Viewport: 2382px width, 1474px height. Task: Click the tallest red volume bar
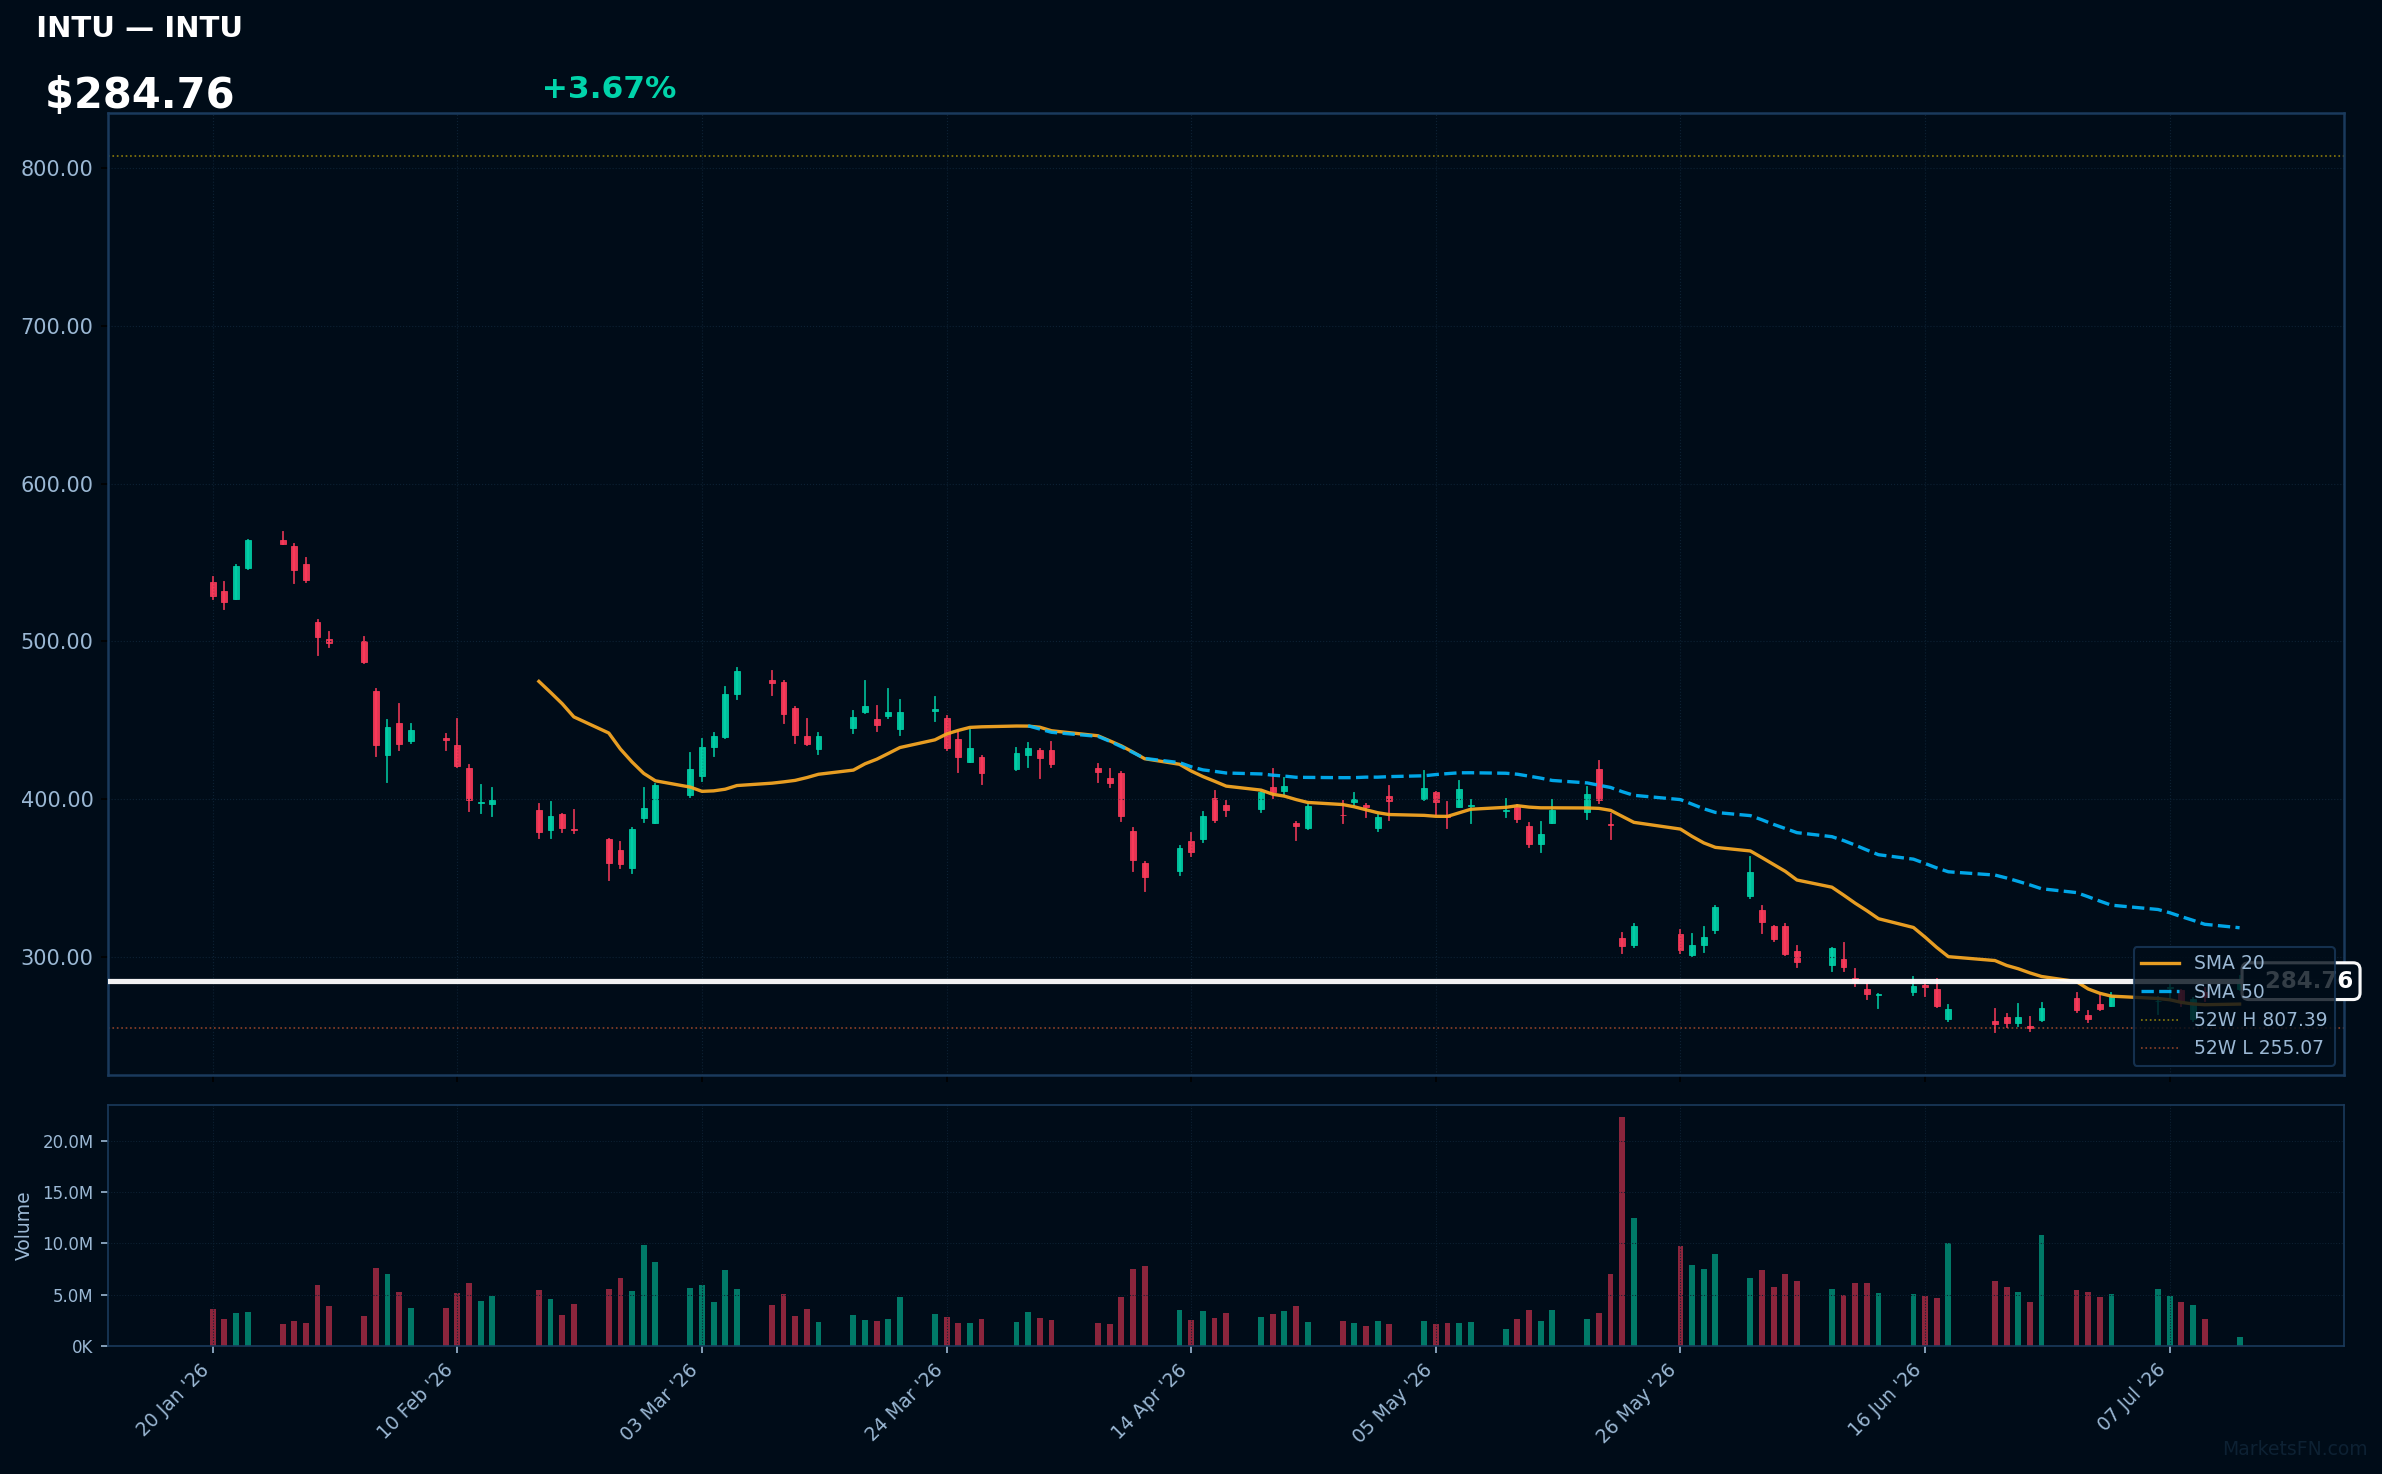click(x=1622, y=1231)
